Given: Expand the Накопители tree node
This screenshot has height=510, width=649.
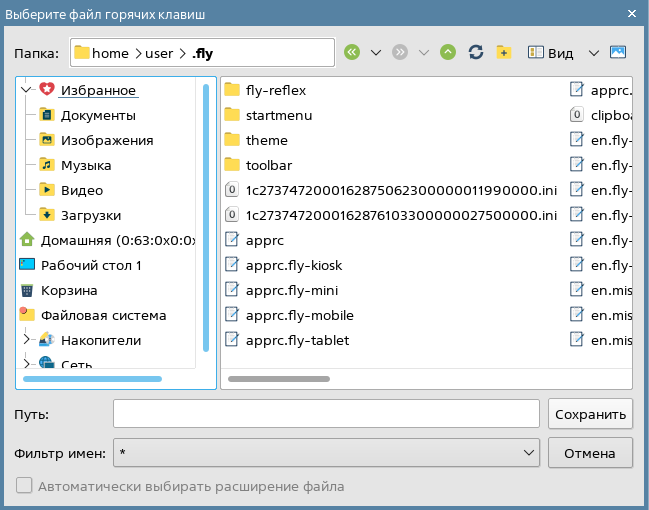Looking at the screenshot, I should point(26,340).
